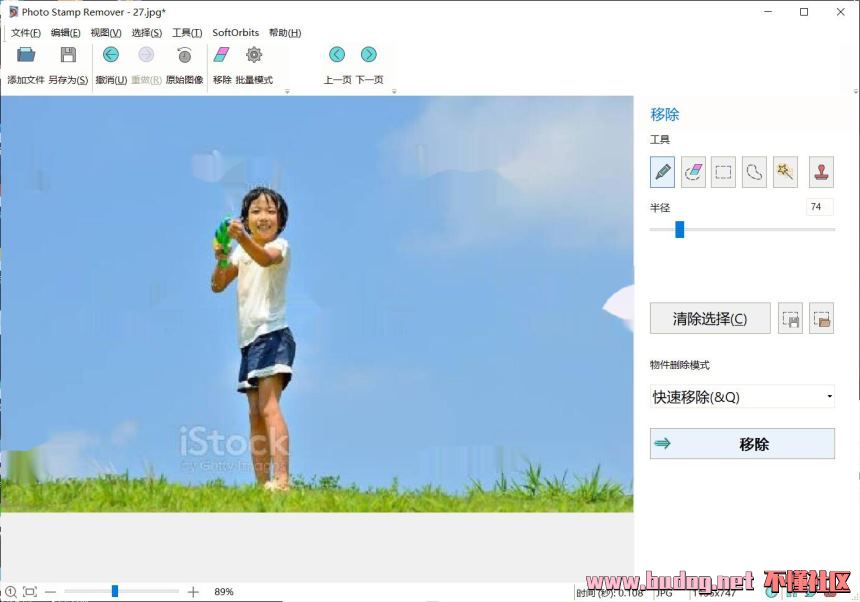
Task: Go to 下一页 next image
Action: [369, 56]
